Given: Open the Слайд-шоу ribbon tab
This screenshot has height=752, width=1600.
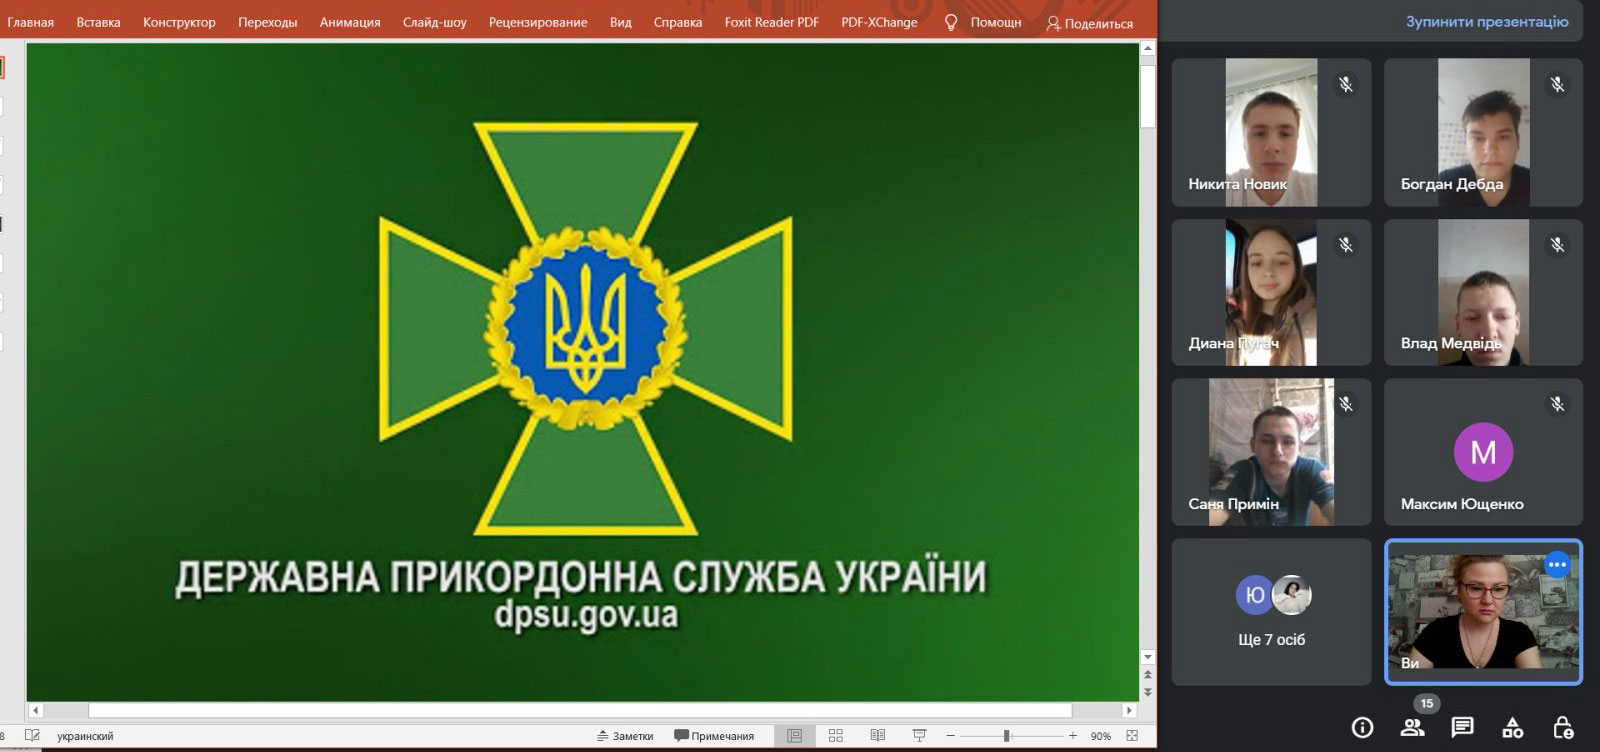Looking at the screenshot, I should click(434, 22).
